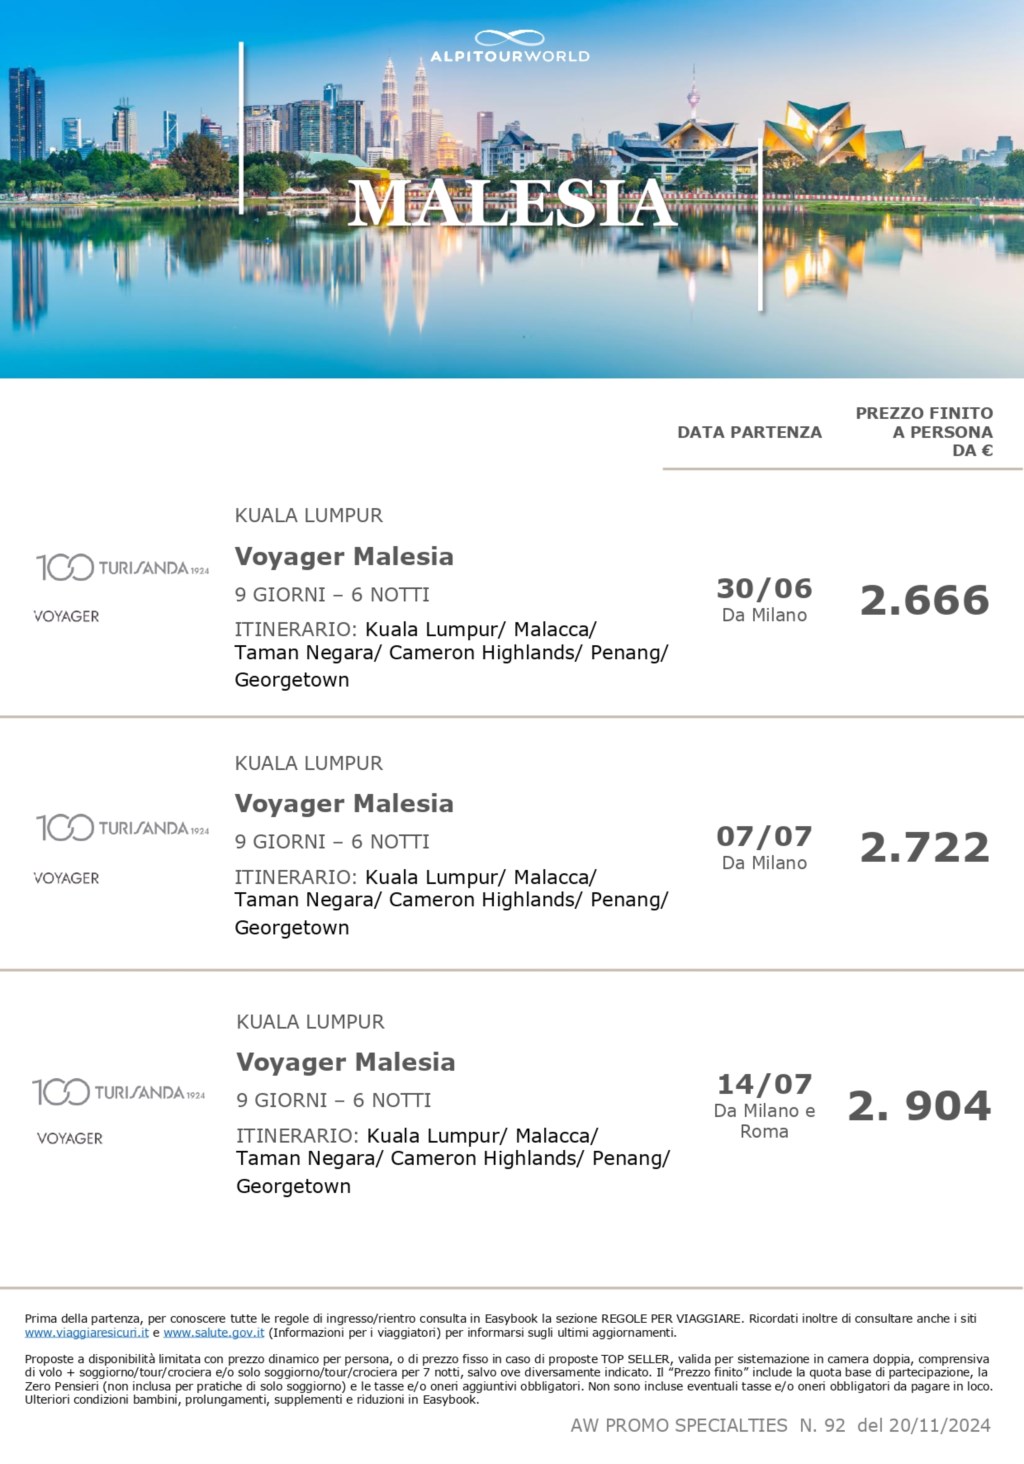Click the 2. 904 price

click(x=920, y=1106)
